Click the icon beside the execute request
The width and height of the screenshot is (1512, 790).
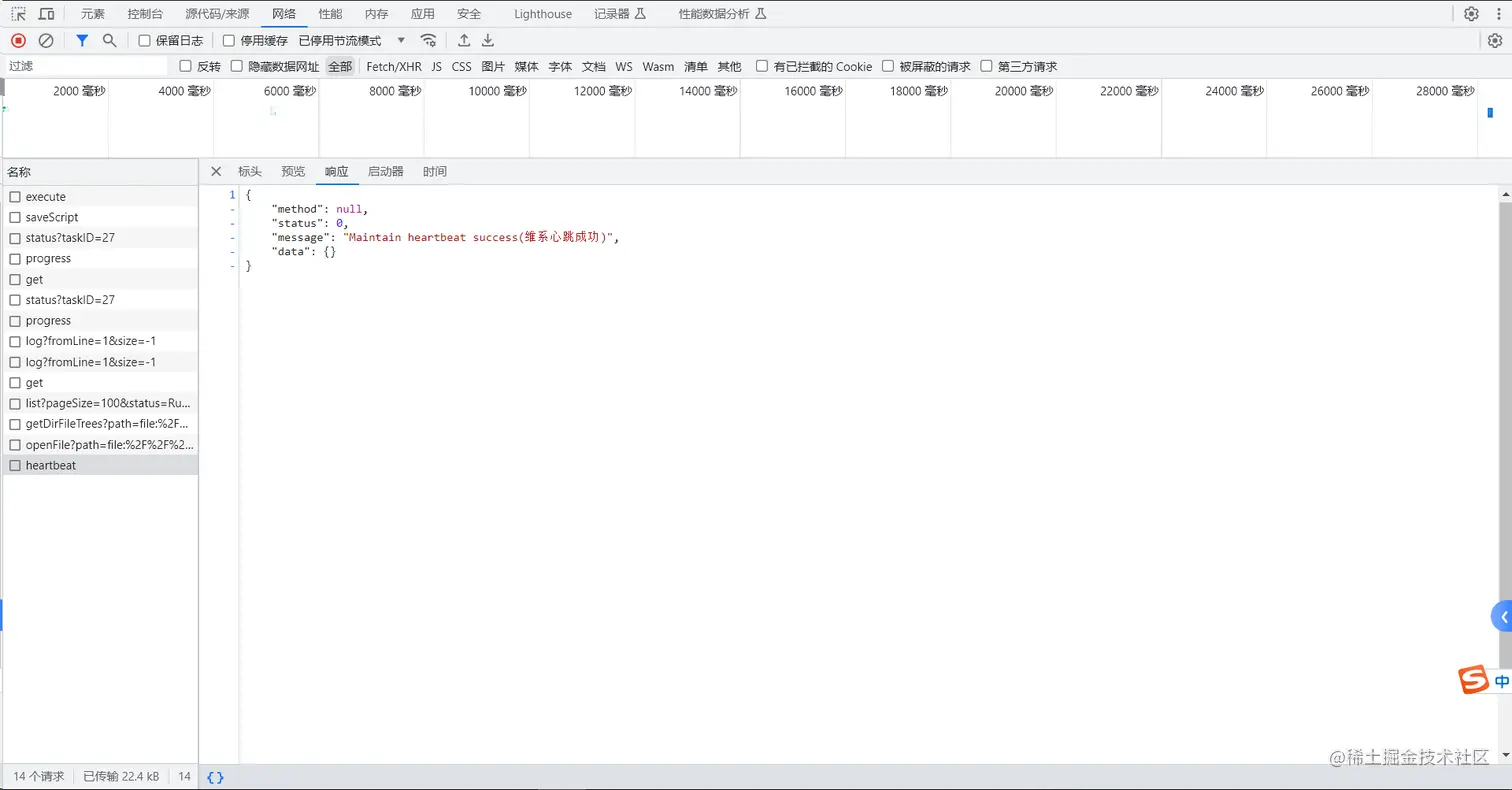pos(15,197)
